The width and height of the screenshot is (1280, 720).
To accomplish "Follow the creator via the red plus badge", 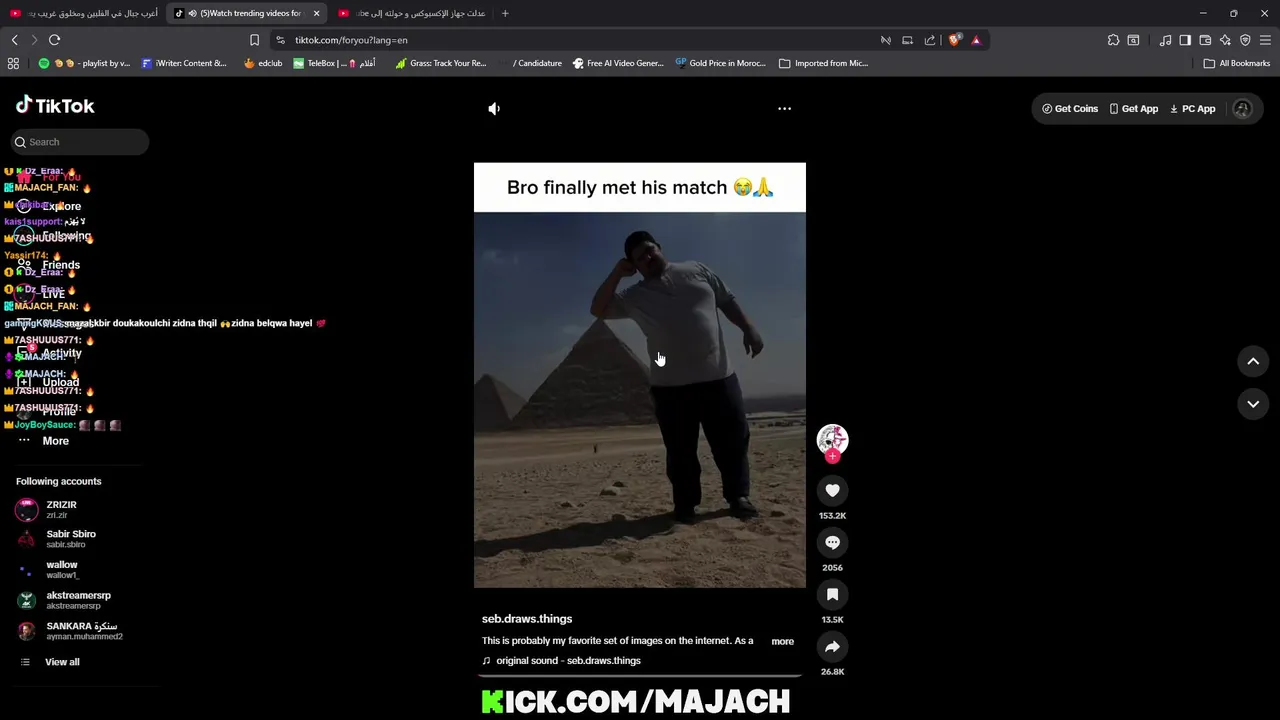I will click(832, 457).
